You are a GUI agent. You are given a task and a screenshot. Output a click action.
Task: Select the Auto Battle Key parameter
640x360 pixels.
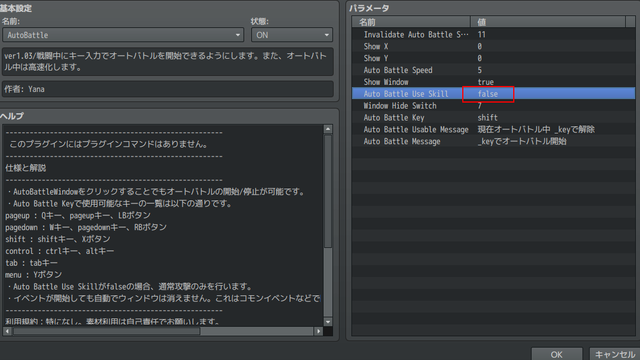tap(493, 118)
